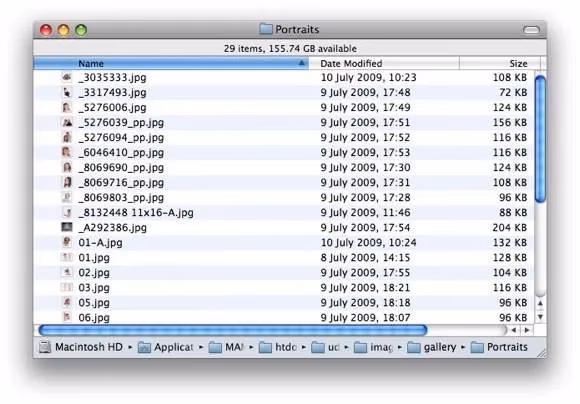Click the date 10 July 2009, 10:23
This screenshot has width=580, height=404.
[368, 77]
